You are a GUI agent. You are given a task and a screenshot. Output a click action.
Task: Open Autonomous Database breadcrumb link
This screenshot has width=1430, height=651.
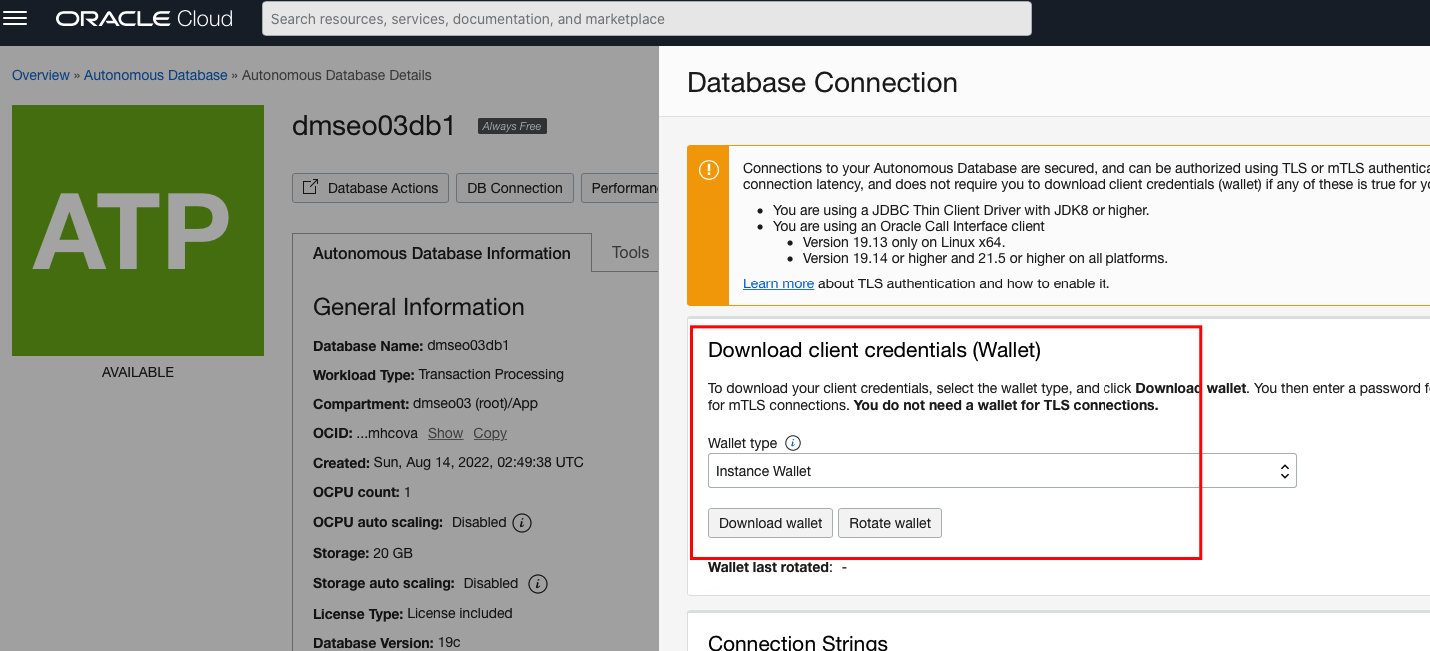[x=156, y=75]
